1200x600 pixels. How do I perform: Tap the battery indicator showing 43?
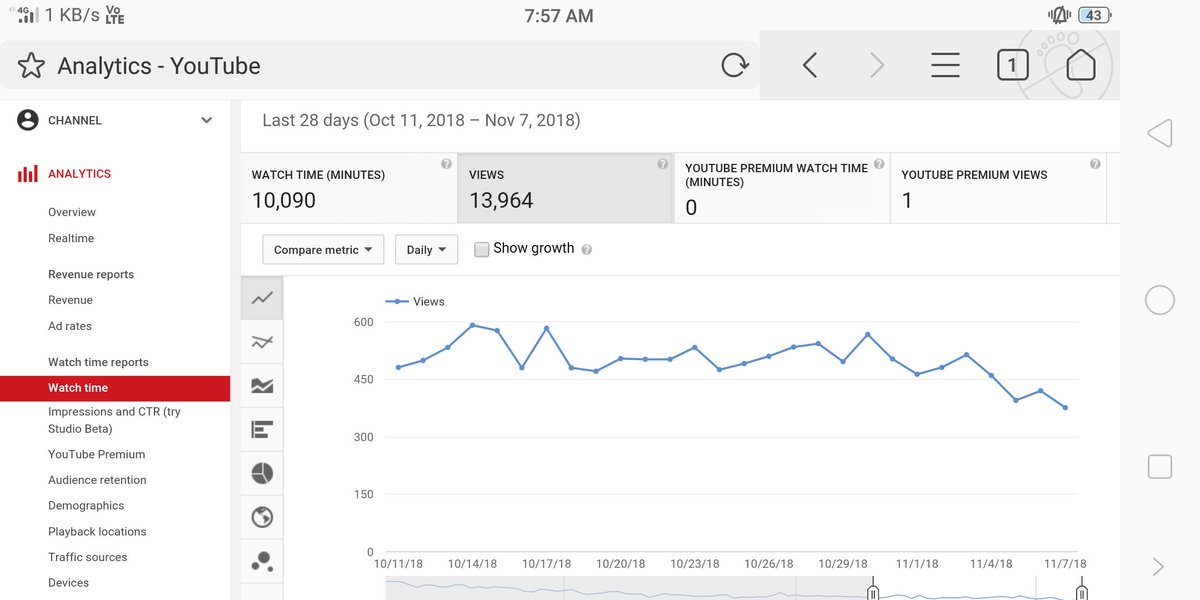coord(1095,15)
